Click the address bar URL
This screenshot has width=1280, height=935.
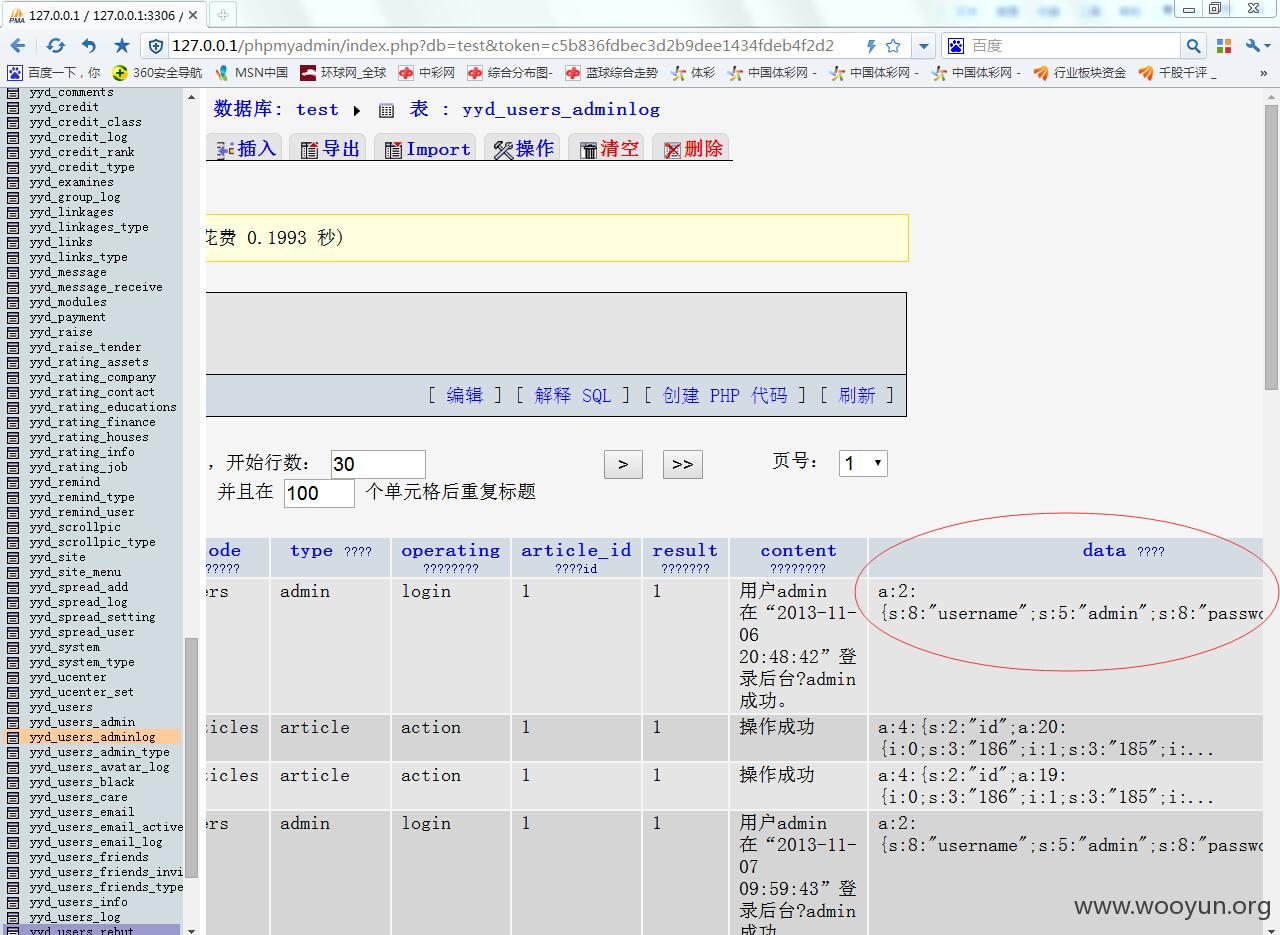tap(502, 46)
